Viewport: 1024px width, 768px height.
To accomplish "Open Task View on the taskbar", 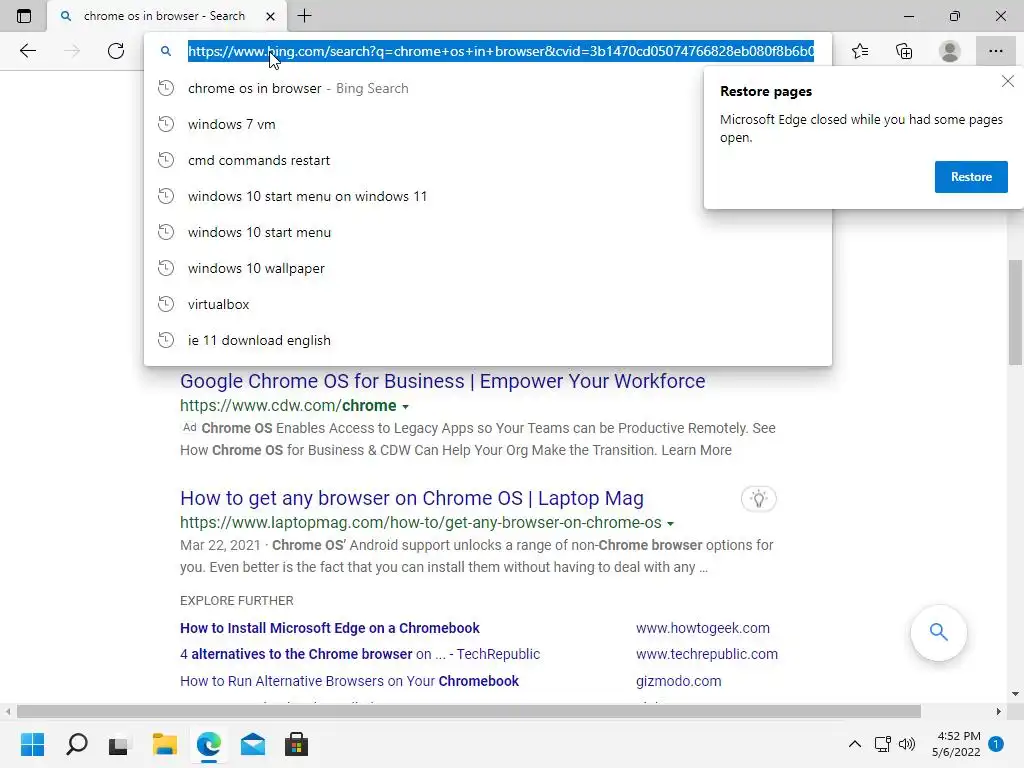I will 118,744.
